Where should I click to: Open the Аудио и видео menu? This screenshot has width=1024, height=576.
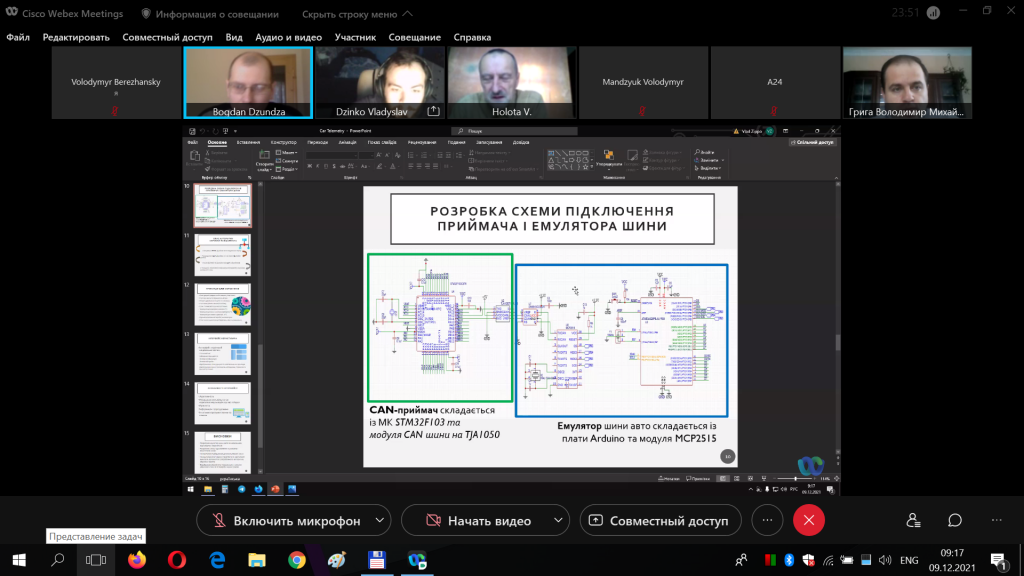tap(289, 37)
